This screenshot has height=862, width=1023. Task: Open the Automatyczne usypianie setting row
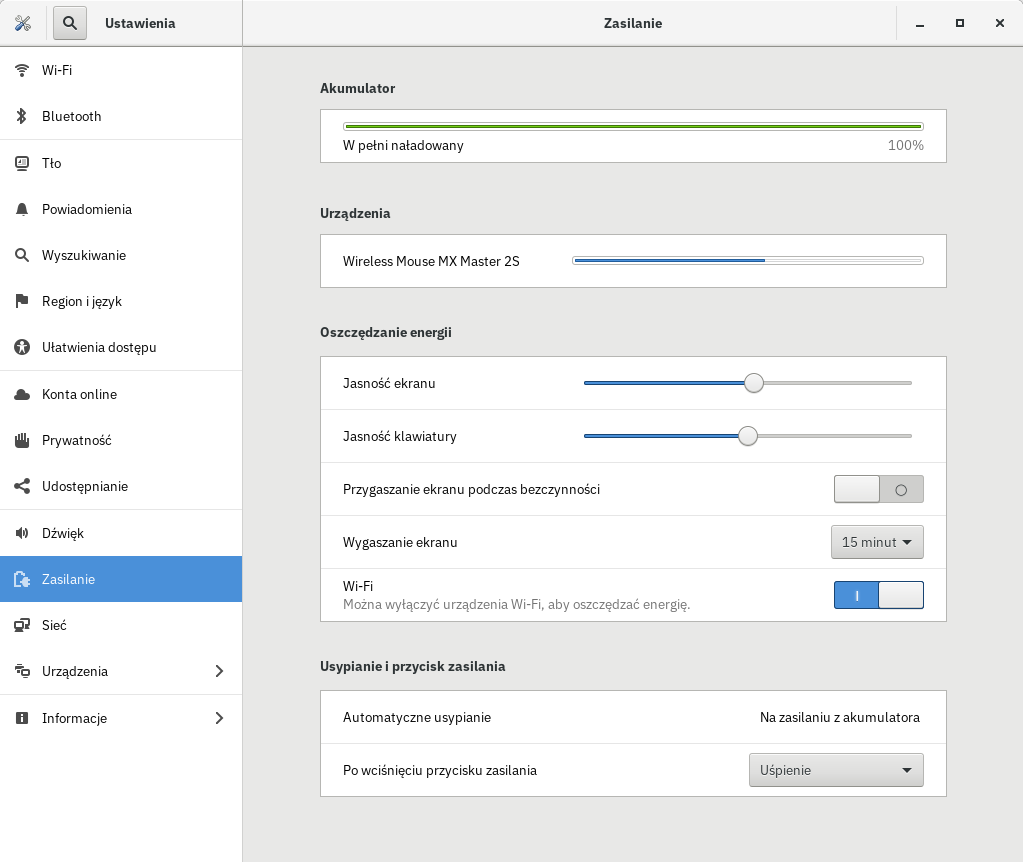(632, 717)
